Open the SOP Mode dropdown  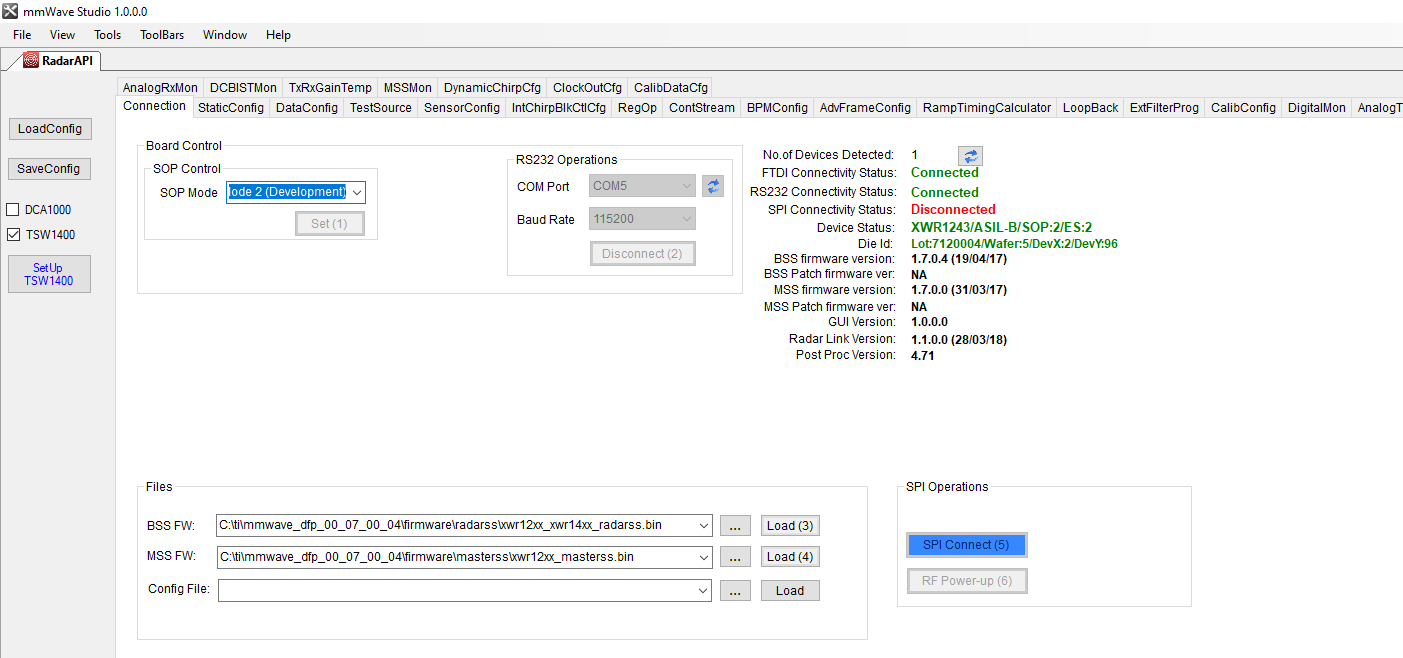click(357, 192)
